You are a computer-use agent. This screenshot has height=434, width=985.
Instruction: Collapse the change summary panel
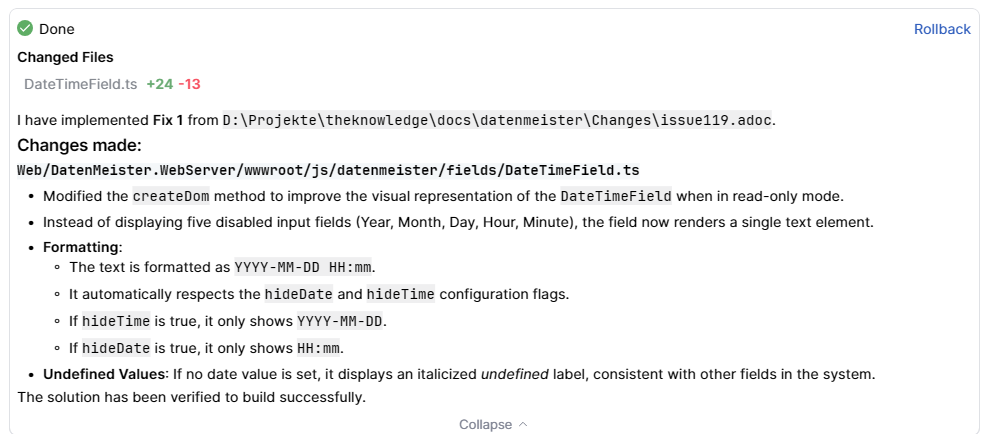coord(485,424)
